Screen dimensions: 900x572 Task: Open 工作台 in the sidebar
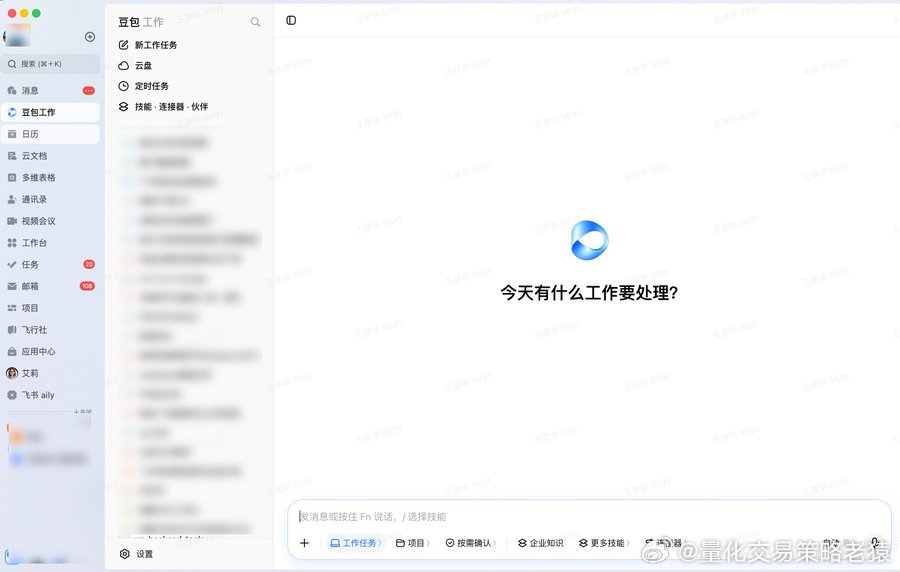click(51, 243)
